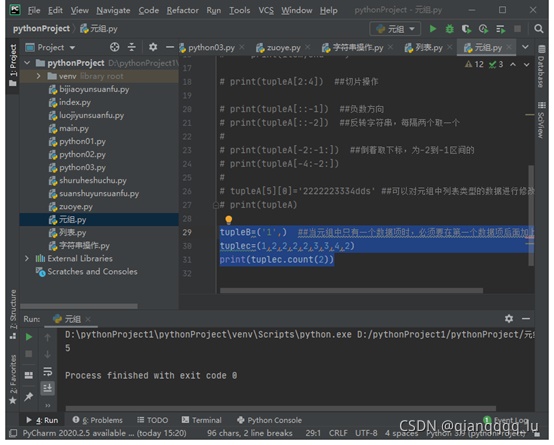Pin the Run tab with pin icon

(29, 397)
